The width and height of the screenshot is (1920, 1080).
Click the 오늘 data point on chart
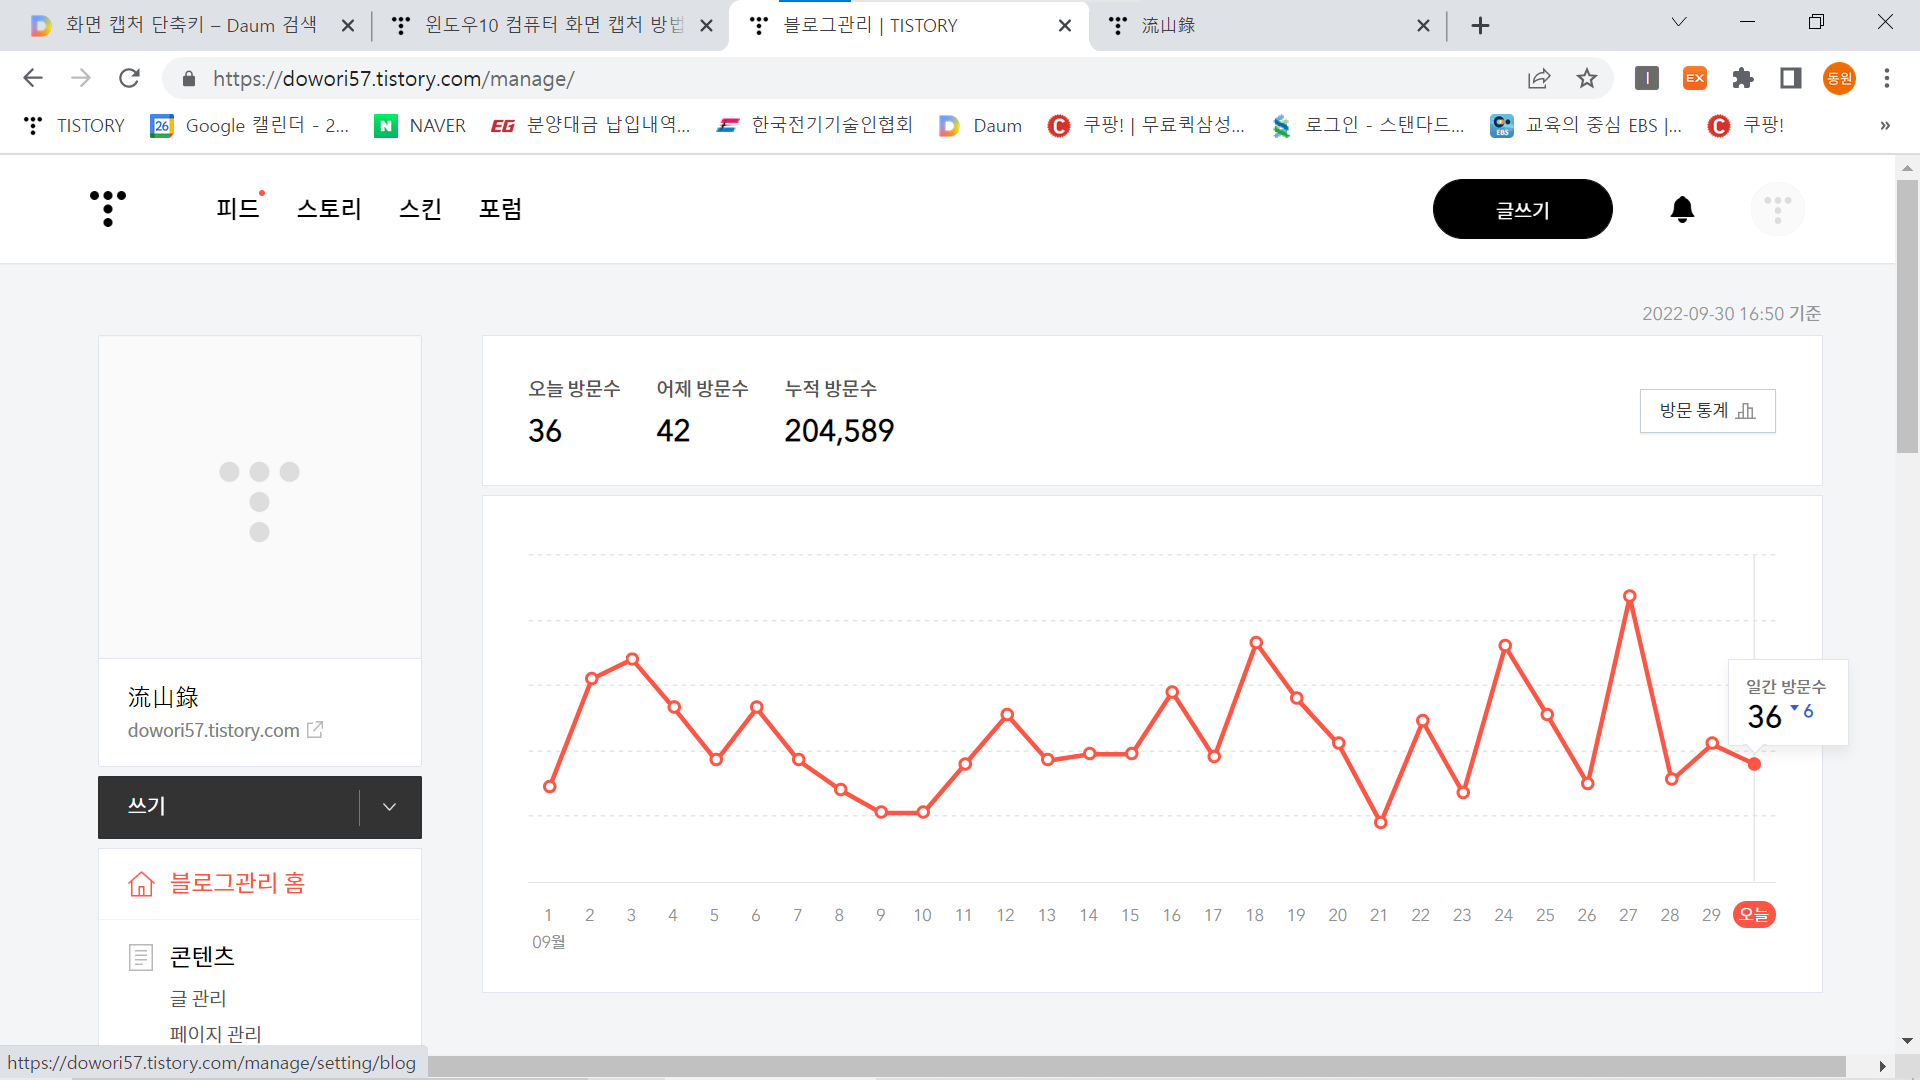(x=1754, y=764)
